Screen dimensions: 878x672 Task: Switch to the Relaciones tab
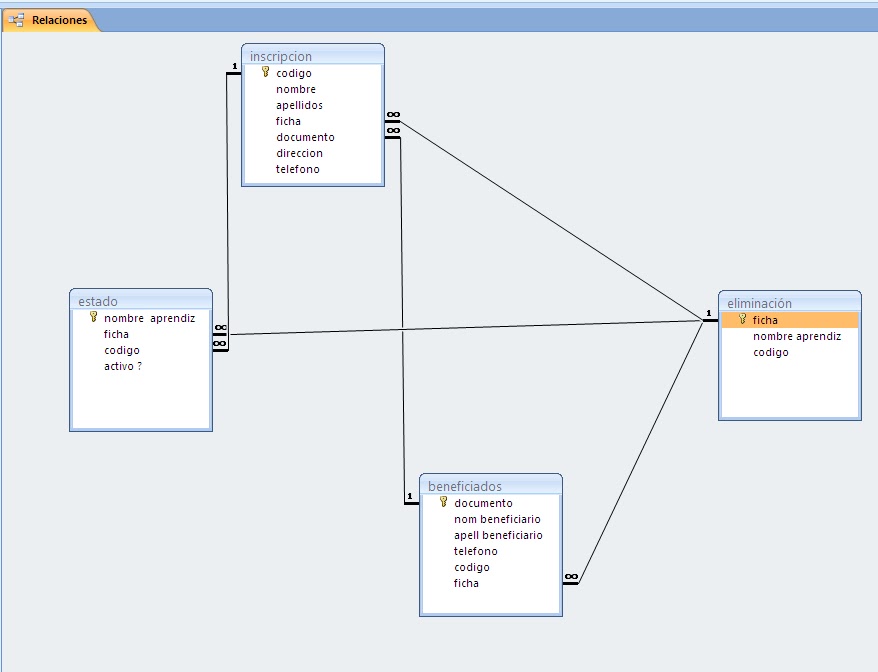tap(58, 18)
